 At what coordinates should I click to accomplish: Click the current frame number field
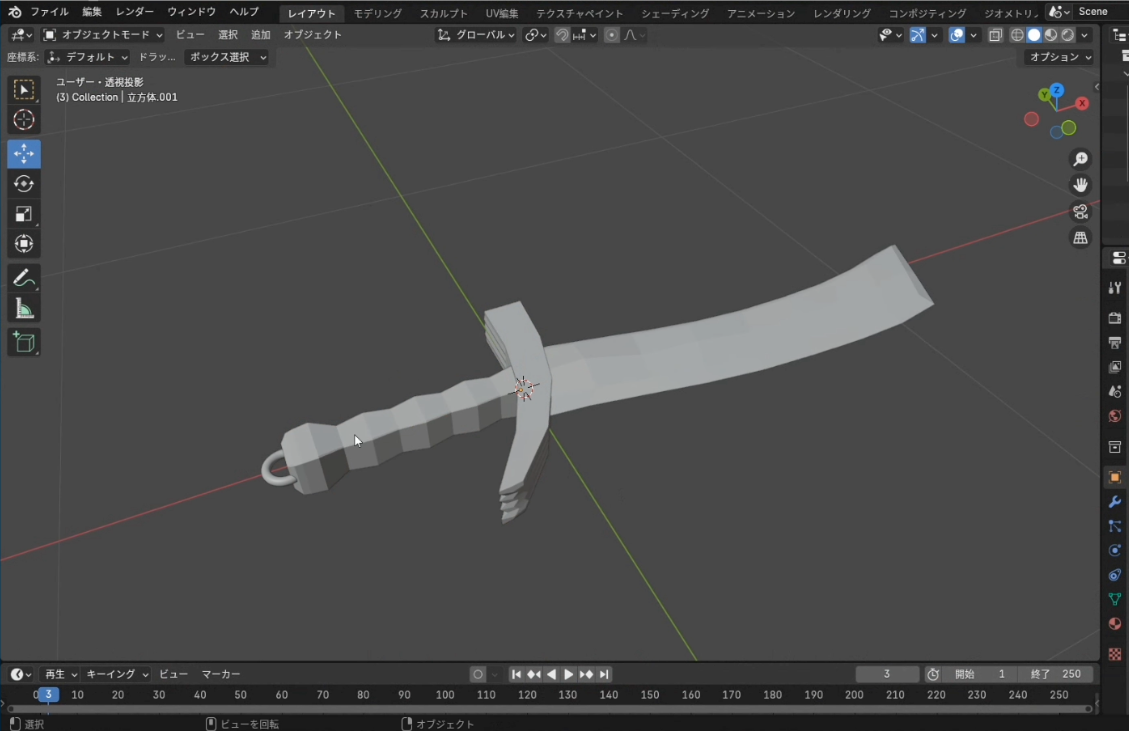[x=887, y=674]
